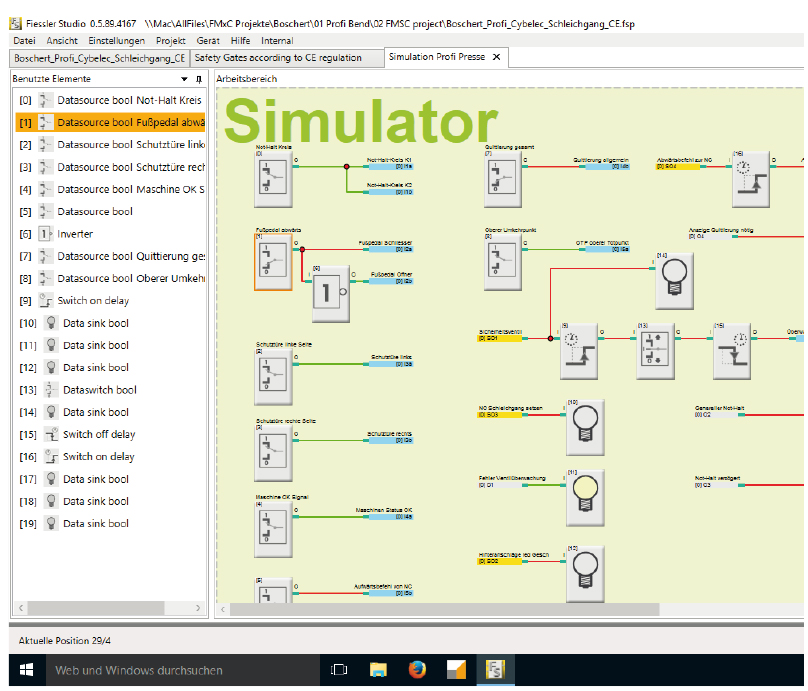Select lamp block [14] in workspace
The image size is (808, 691).
tap(674, 281)
